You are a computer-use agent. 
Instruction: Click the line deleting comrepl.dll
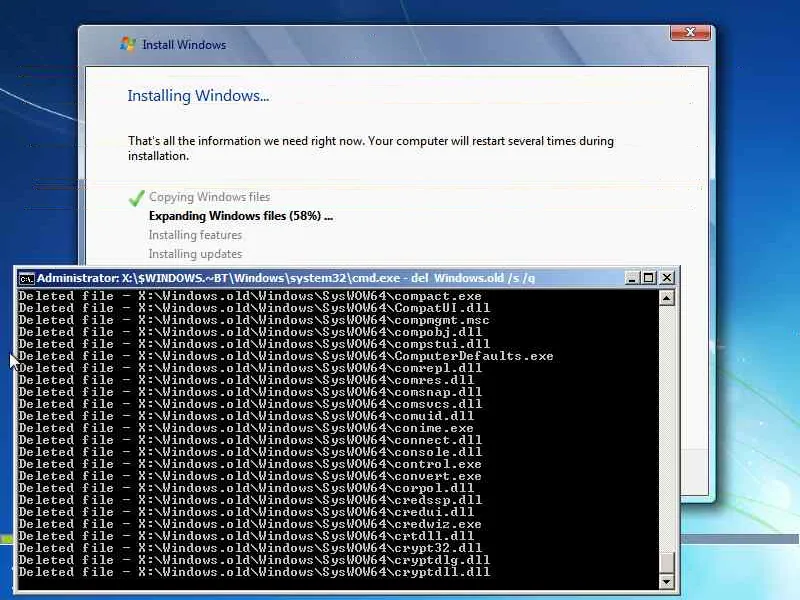250,368
